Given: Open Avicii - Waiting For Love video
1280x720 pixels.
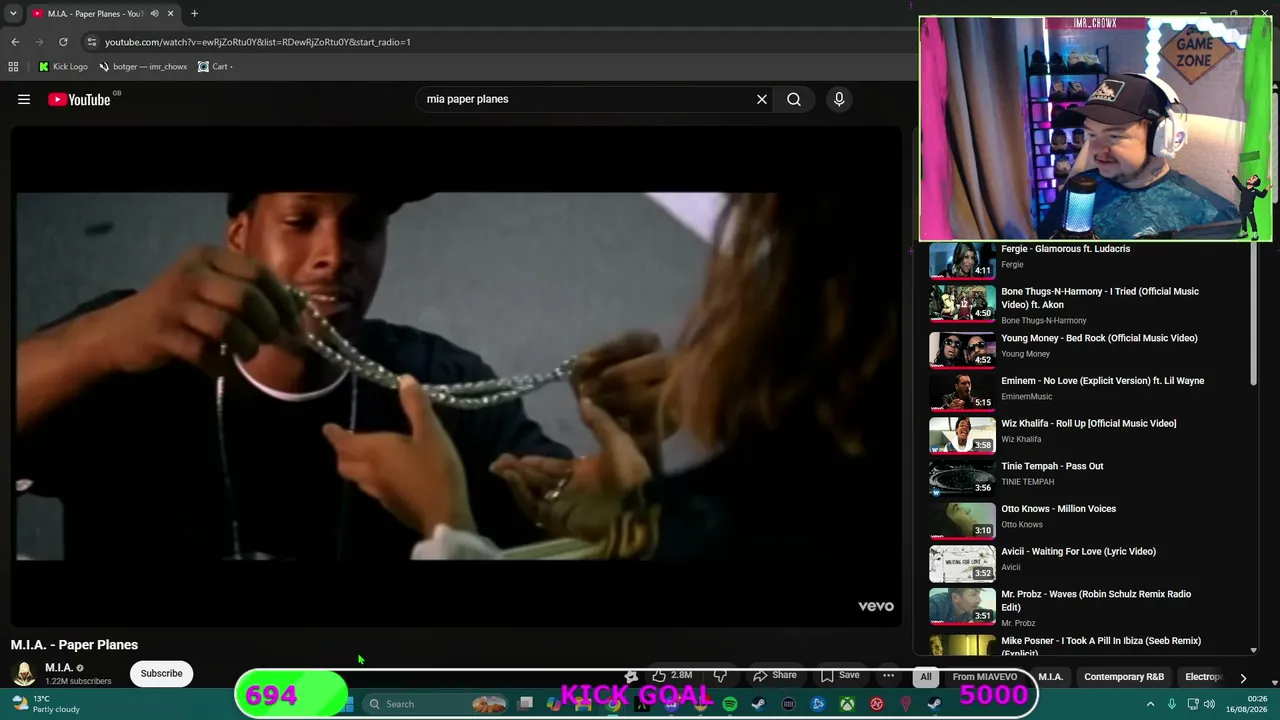Looking at the screenshot, I should coord(1078,551).
